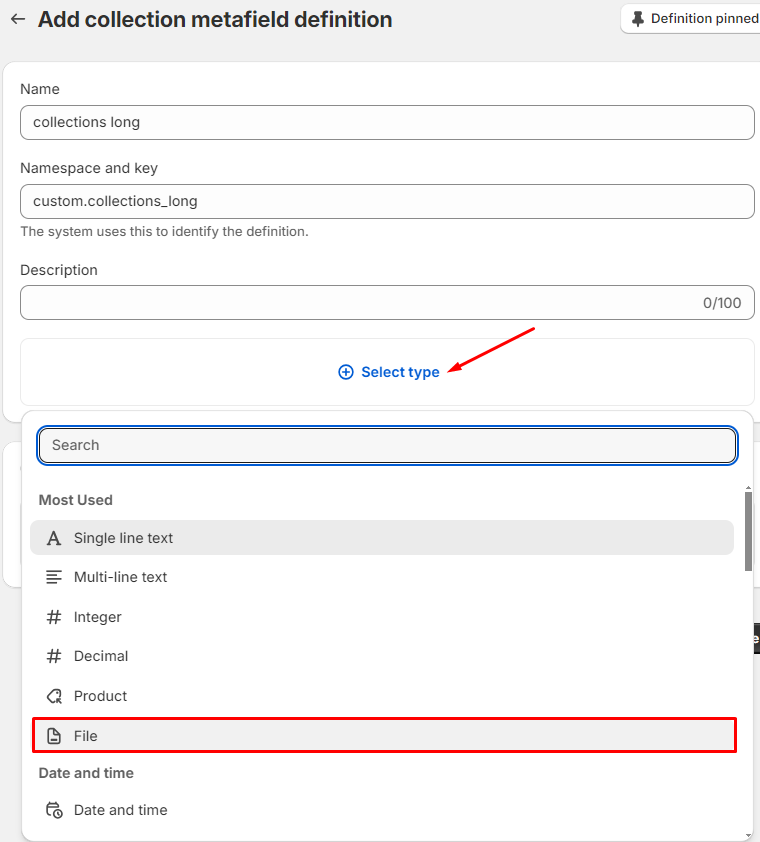The width and height of the screenshot is (760, 842).
Task: Choose Multi-line text type
Action: (x=120, y=577)
